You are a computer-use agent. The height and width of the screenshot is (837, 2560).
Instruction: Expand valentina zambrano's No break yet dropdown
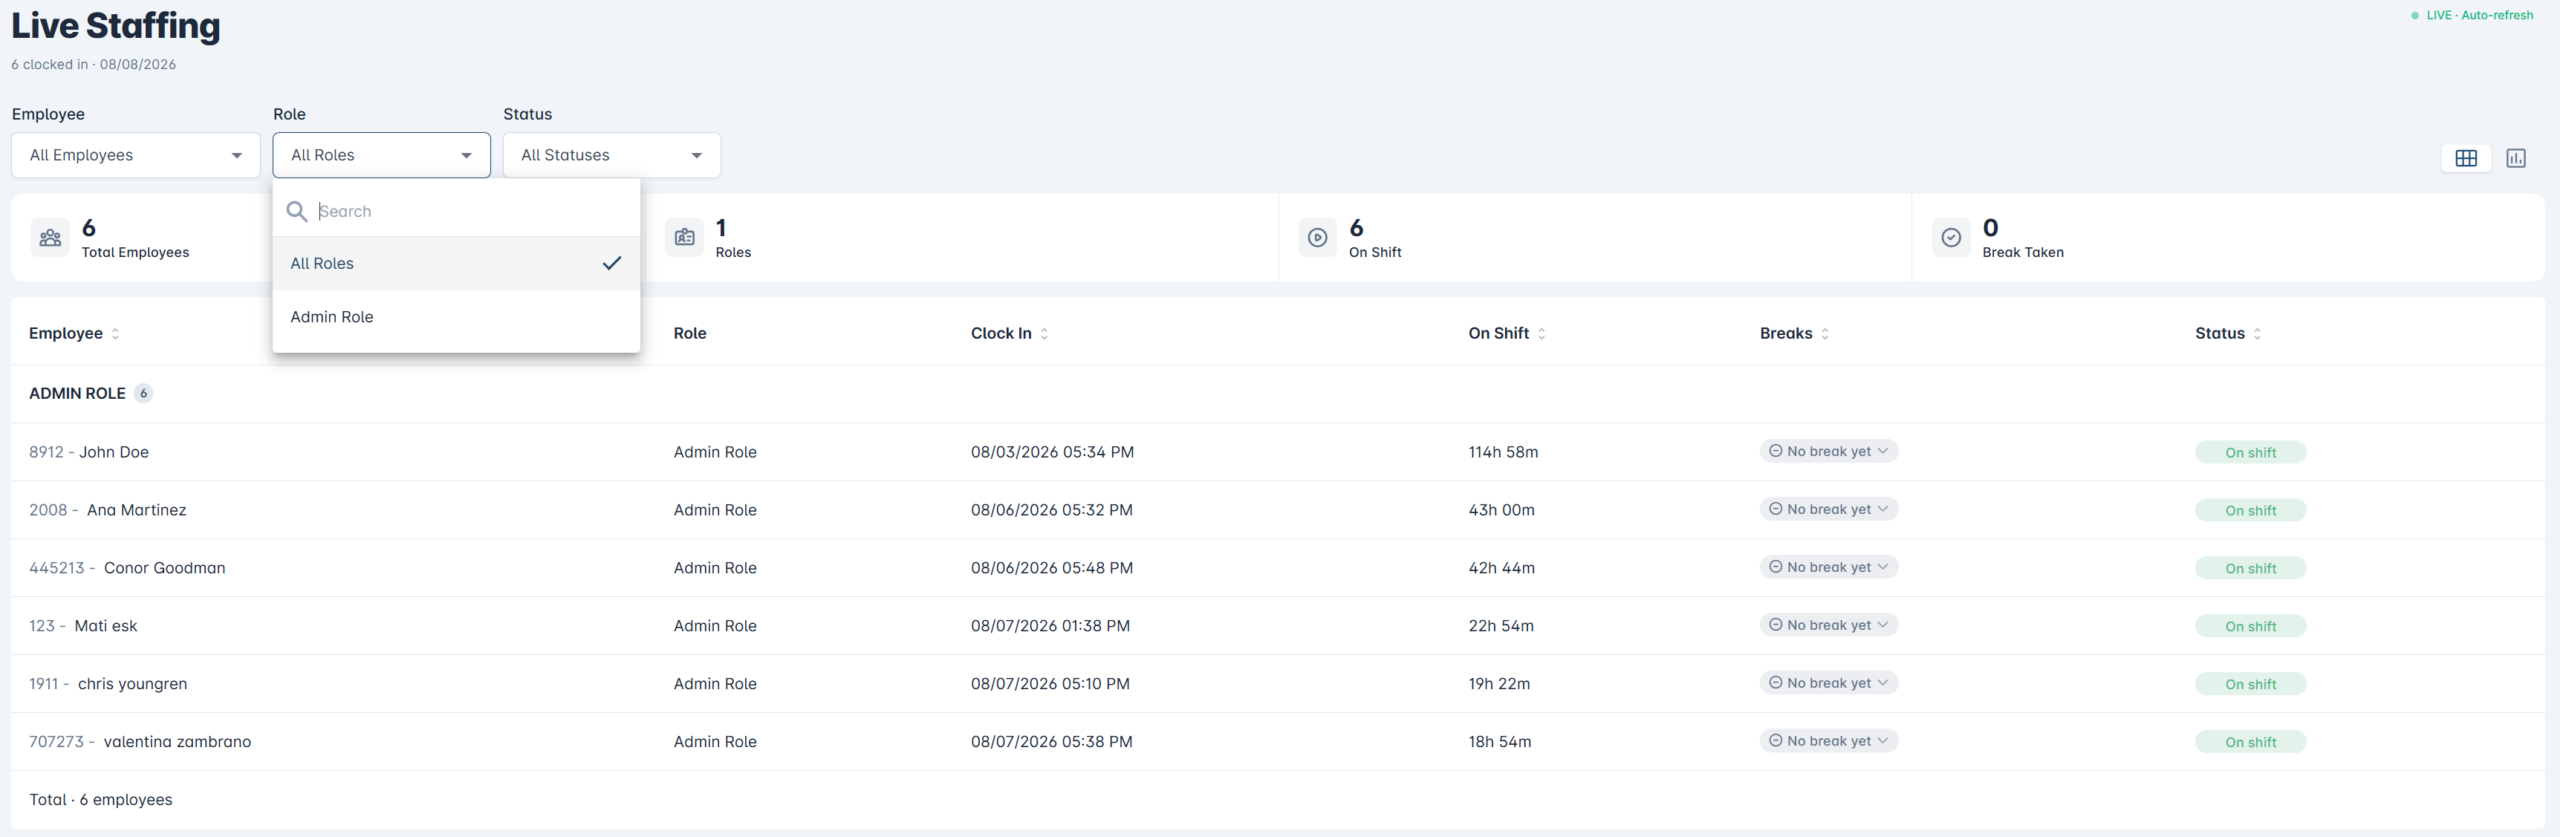[x=1829, y=741]
